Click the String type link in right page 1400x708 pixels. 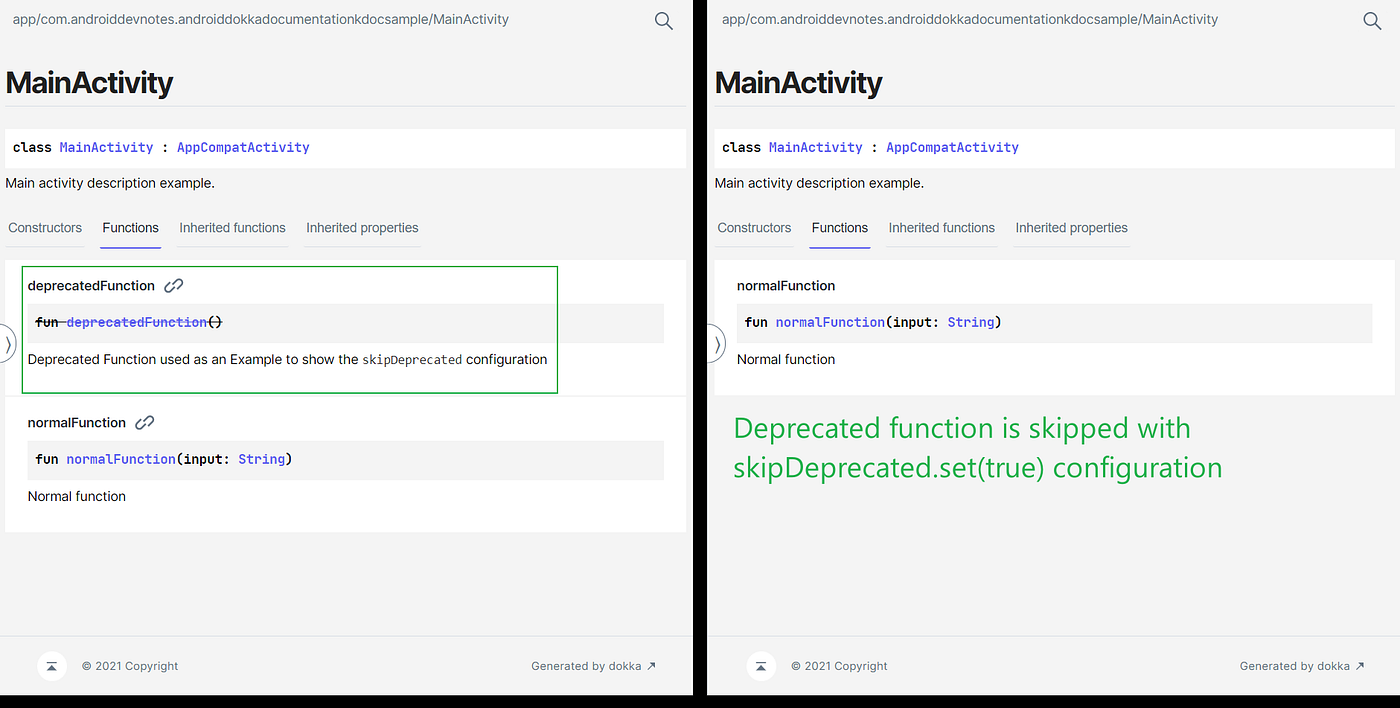[x=970, y=322]
